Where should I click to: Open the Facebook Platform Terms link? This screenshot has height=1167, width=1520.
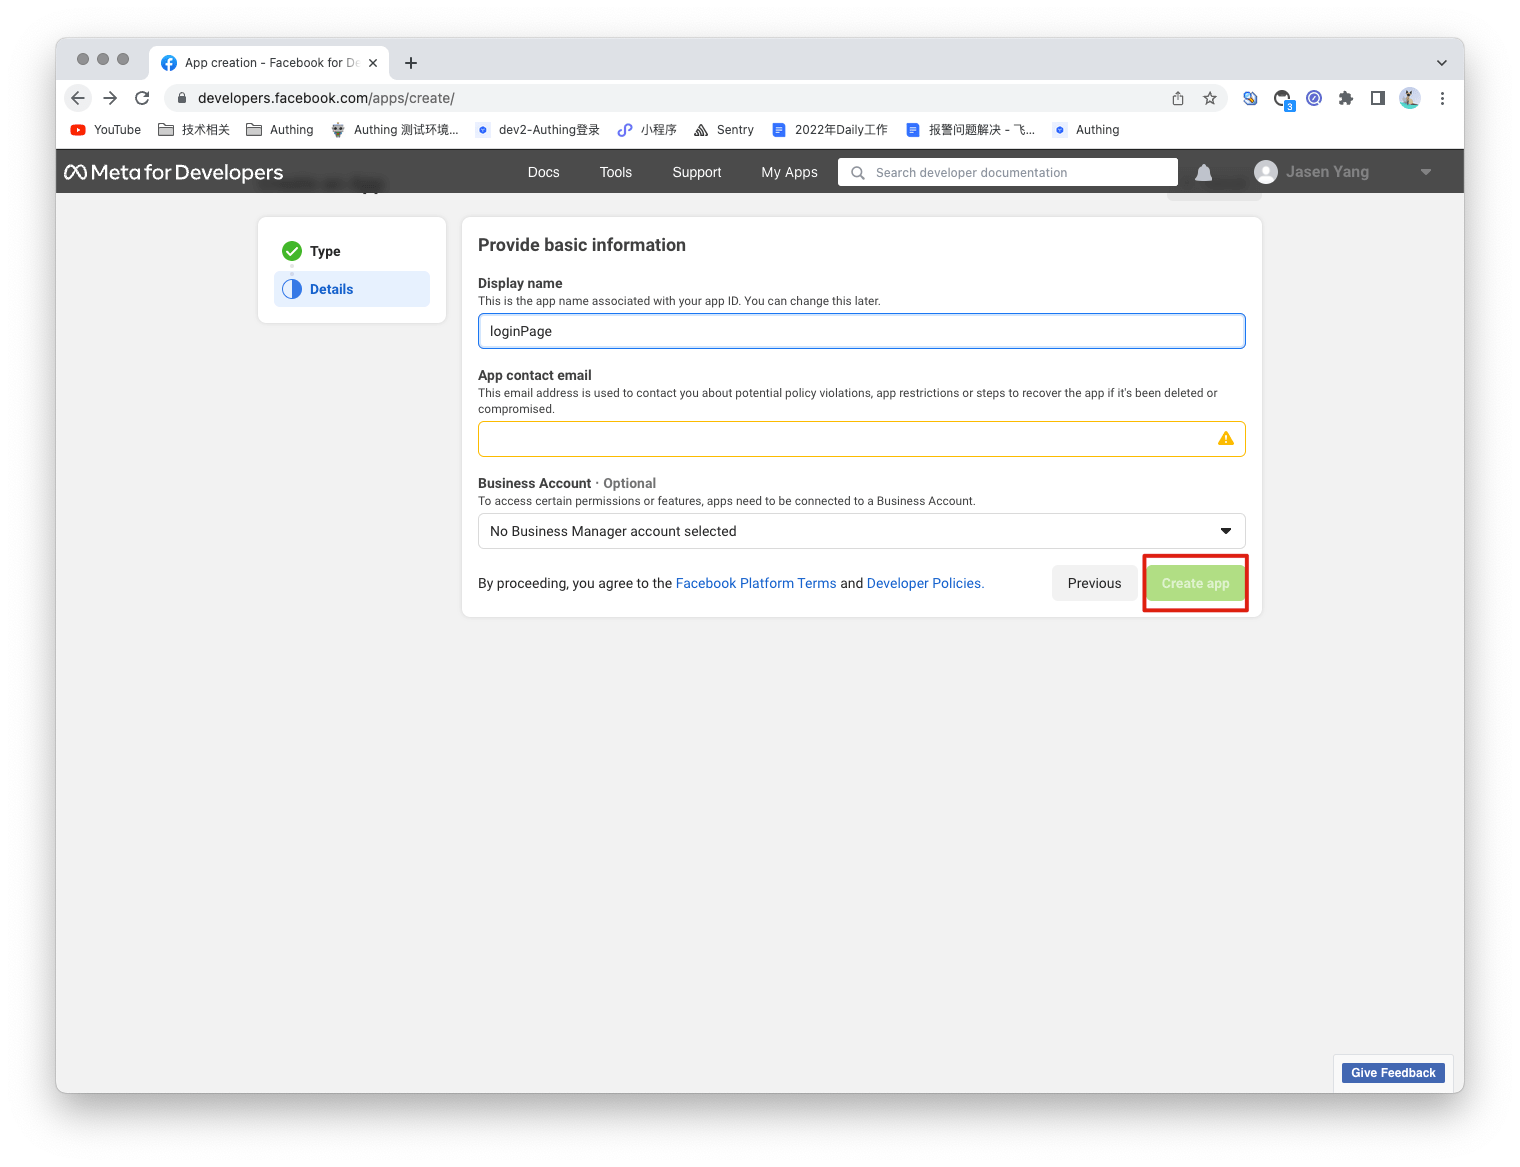tap(755, 583)
